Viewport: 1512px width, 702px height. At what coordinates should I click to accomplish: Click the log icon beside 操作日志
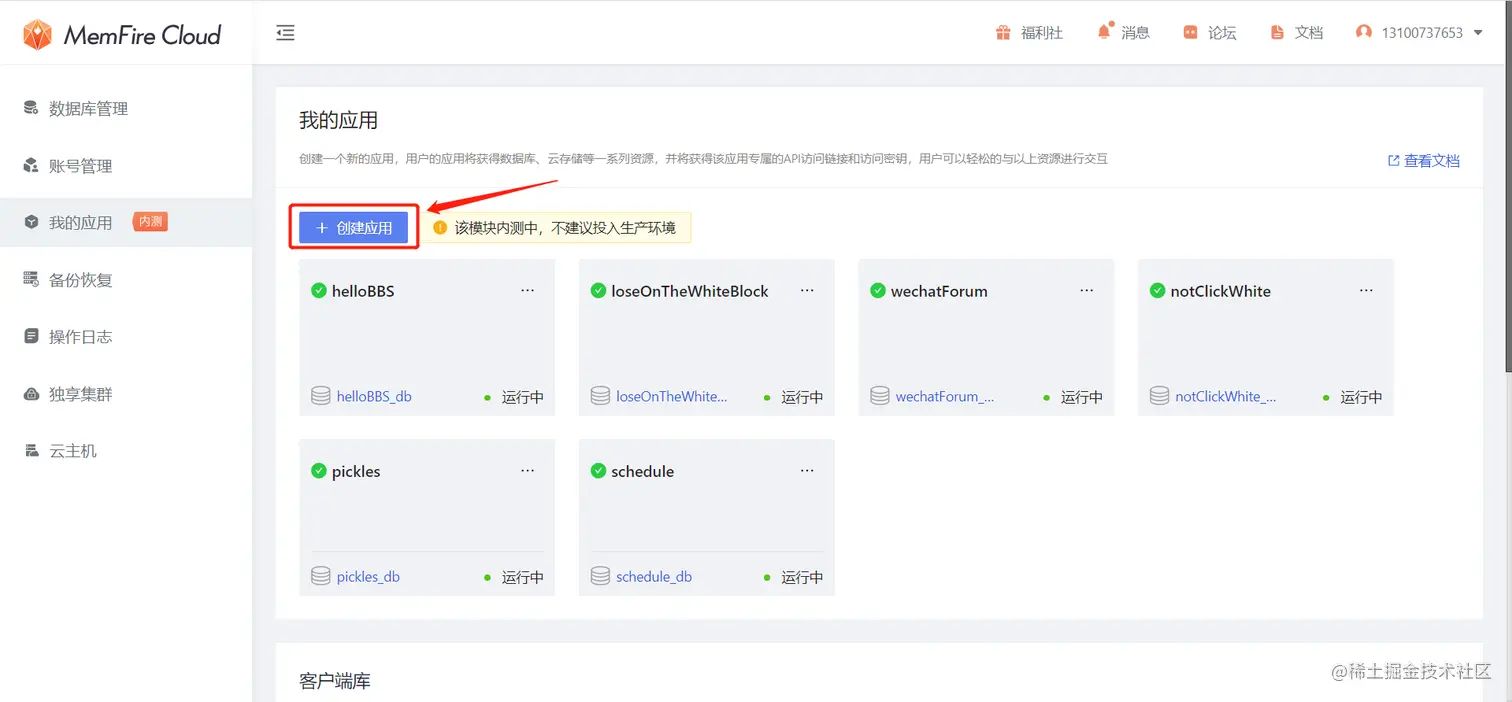coord(31,336)
